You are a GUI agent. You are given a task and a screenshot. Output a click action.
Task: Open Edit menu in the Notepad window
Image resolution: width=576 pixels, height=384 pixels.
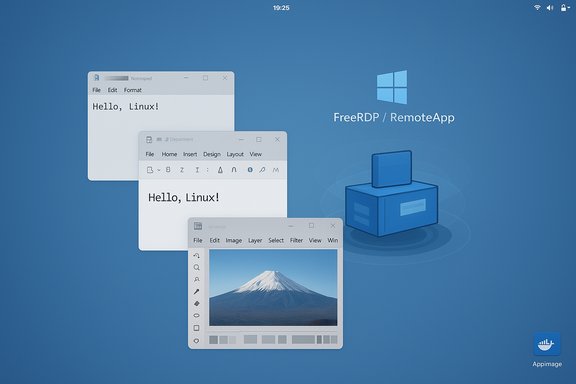point(112,90)
